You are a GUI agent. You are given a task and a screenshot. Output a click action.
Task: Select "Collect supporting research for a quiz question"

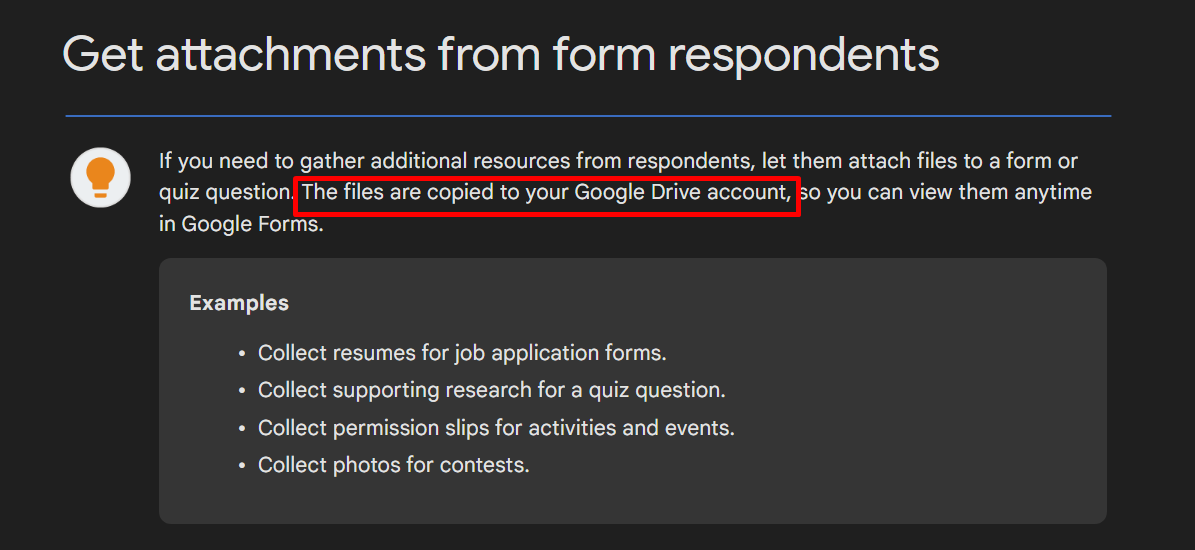coord(491,390)
